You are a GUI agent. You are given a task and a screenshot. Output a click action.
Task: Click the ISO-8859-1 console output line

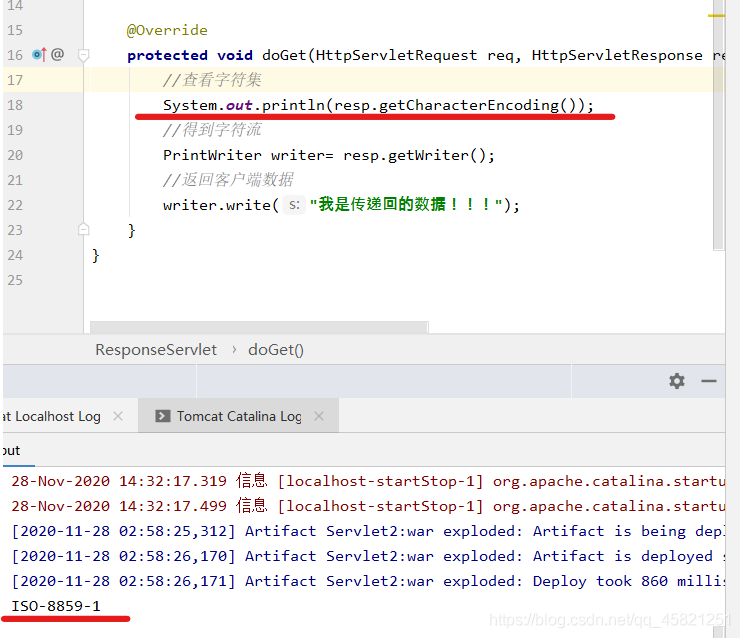(56, 606)
